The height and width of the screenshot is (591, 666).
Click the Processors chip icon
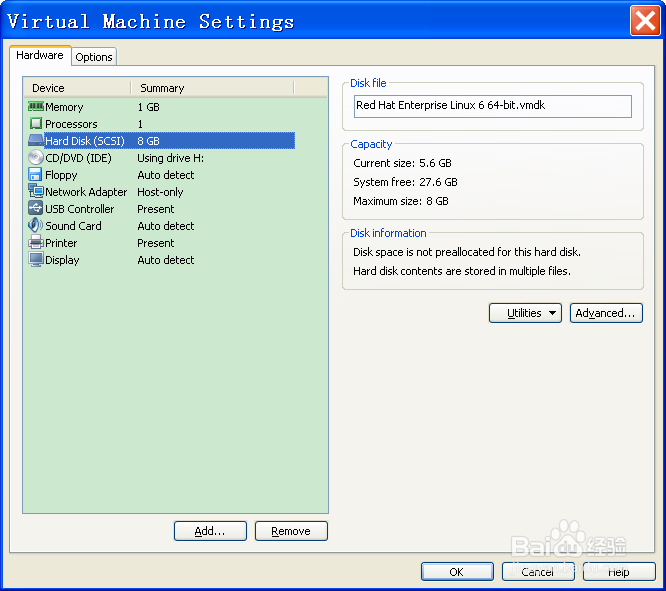[x=36, y=124]
